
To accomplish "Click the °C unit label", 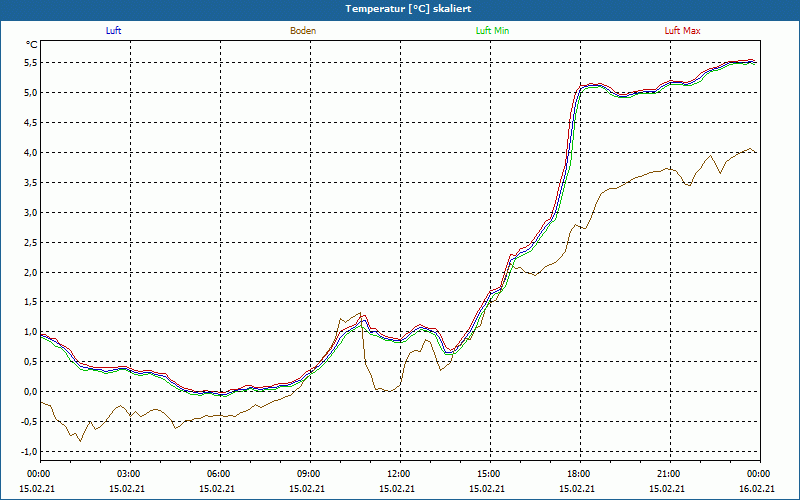I will click(x=32, y=45).
